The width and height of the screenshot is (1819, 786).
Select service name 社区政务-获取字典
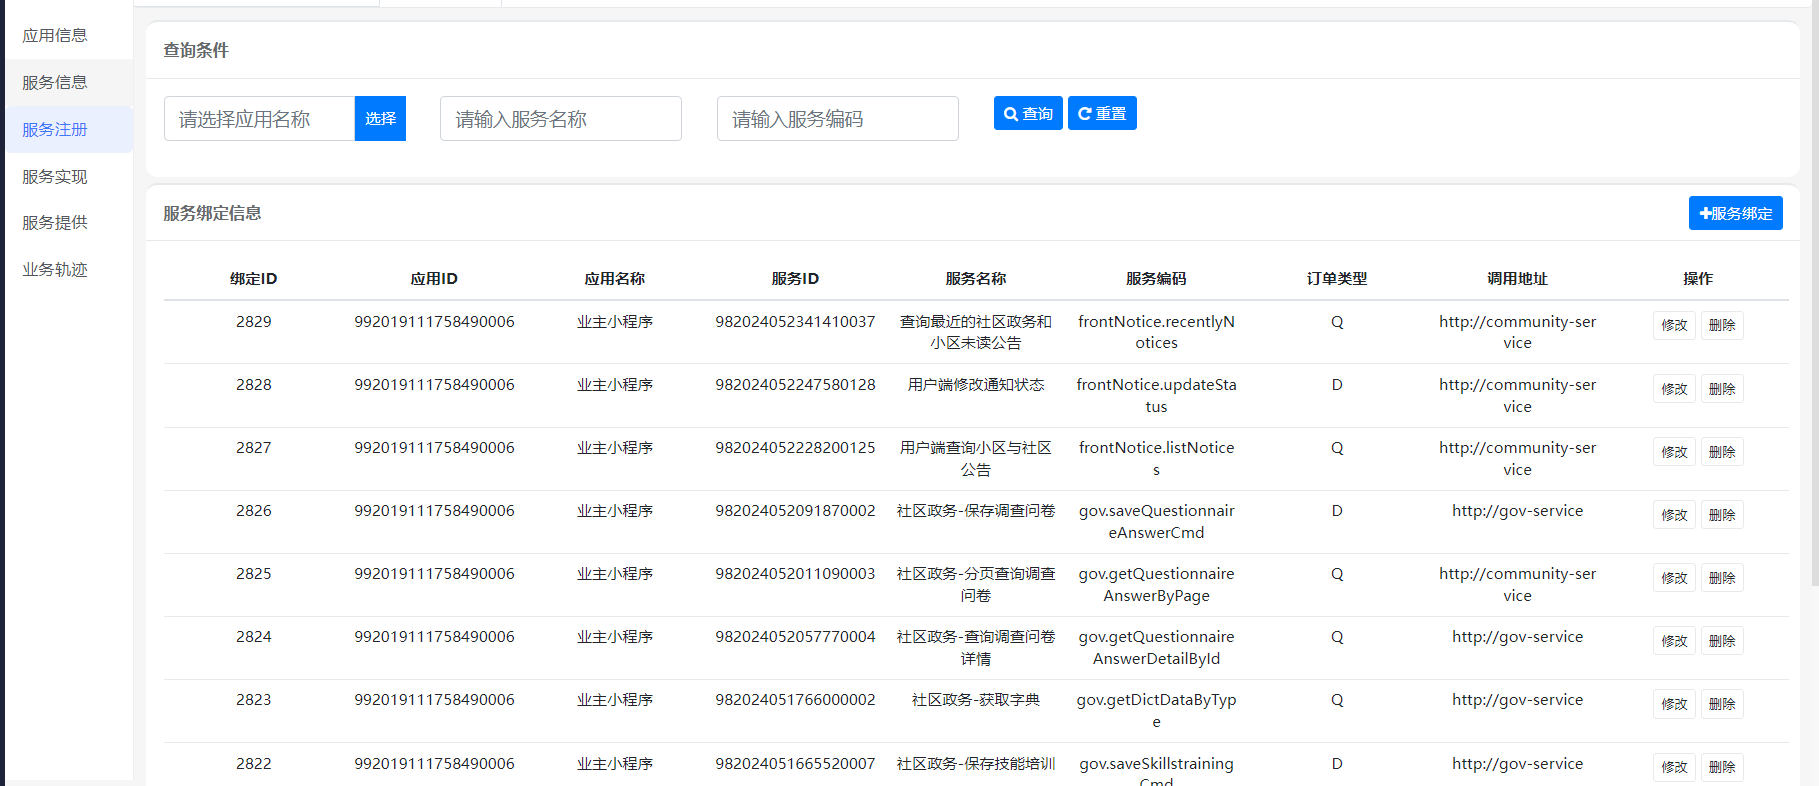(976, 699)
